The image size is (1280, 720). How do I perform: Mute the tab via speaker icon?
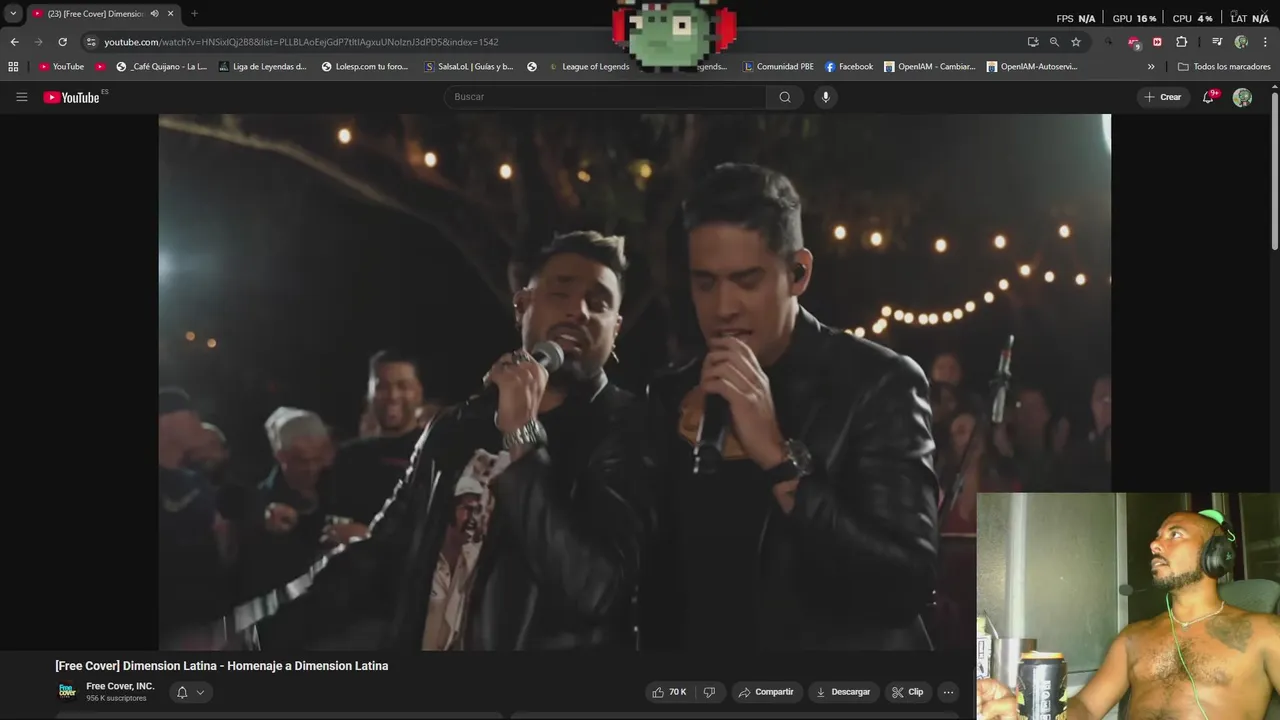click(154, 14)
